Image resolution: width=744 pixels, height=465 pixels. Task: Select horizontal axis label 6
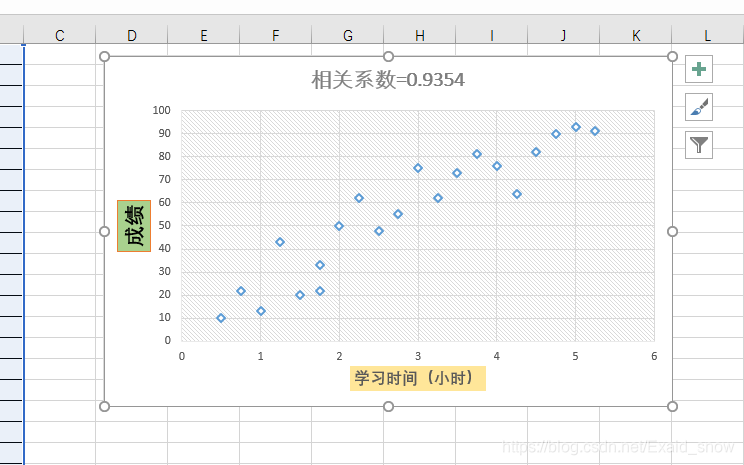(x=654, y=356)
